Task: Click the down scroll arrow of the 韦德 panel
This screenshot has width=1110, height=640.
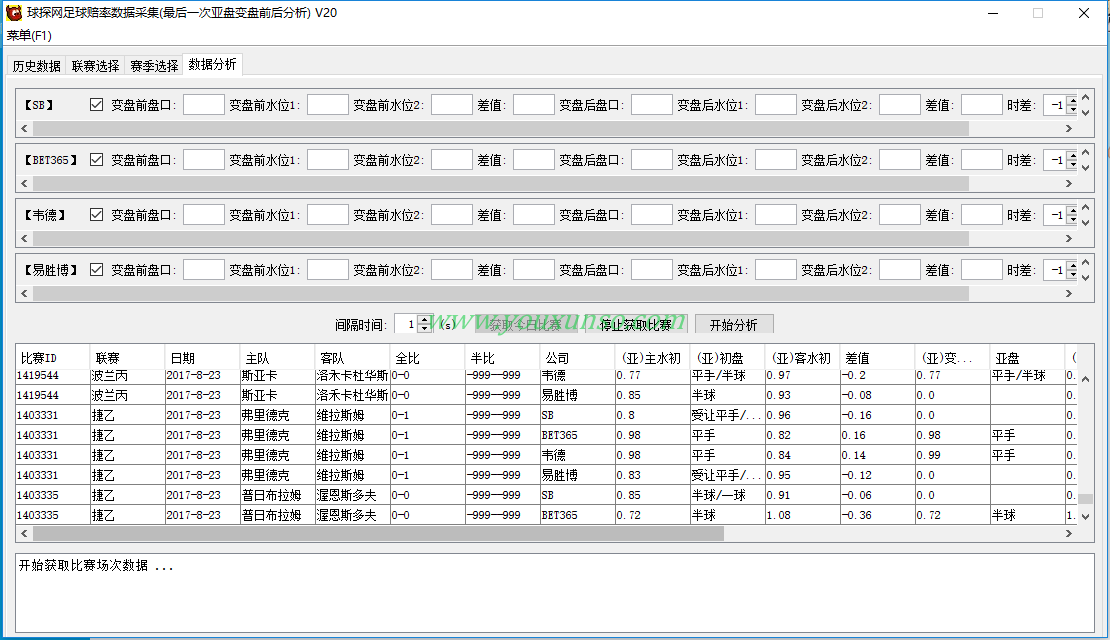Action: click(x=1086, y=223)
